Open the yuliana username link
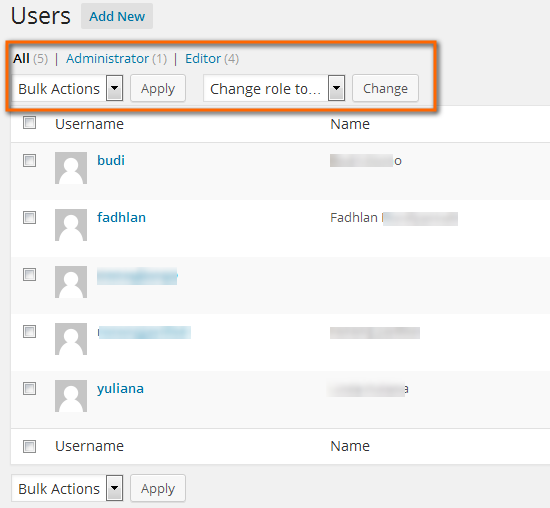 coord(120,389)
